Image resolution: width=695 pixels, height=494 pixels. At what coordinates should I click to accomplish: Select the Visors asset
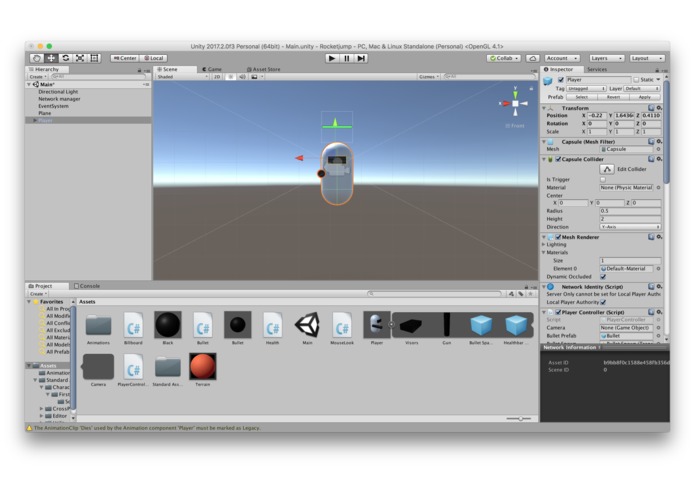coord(411,328)
